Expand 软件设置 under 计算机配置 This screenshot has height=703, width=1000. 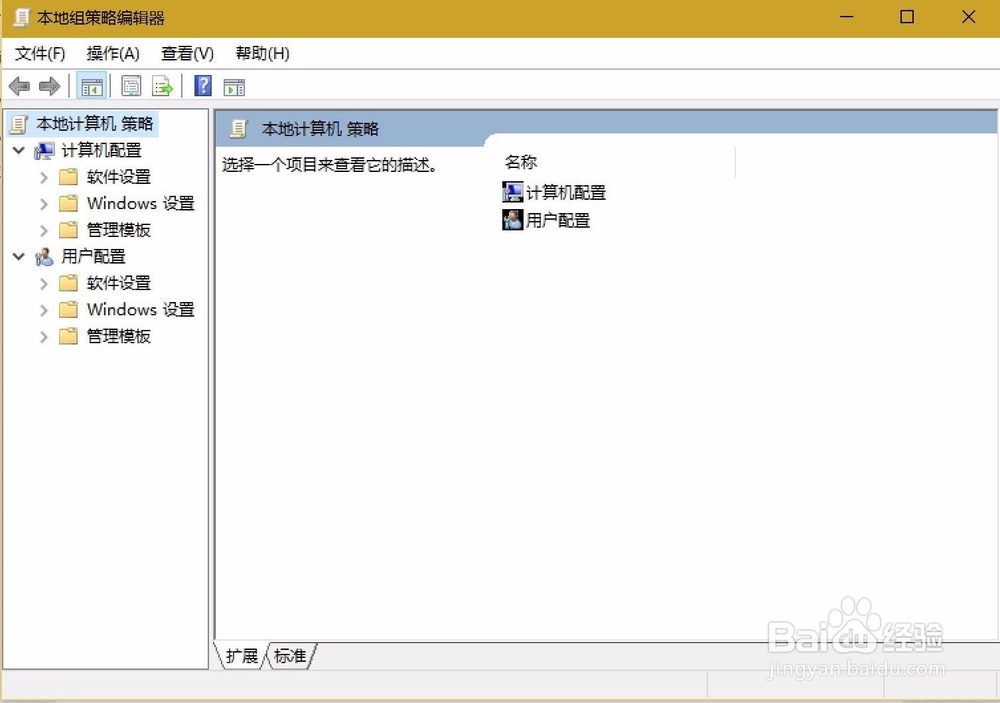pos(43,177)
